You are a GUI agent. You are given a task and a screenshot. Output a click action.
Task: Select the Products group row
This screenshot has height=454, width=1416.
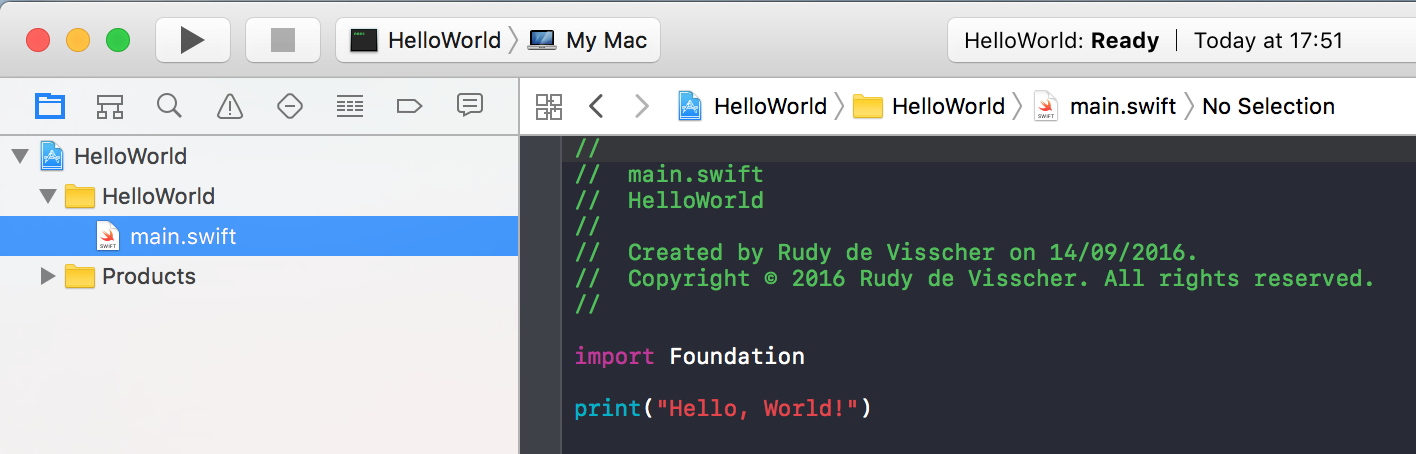coord(259,277)
